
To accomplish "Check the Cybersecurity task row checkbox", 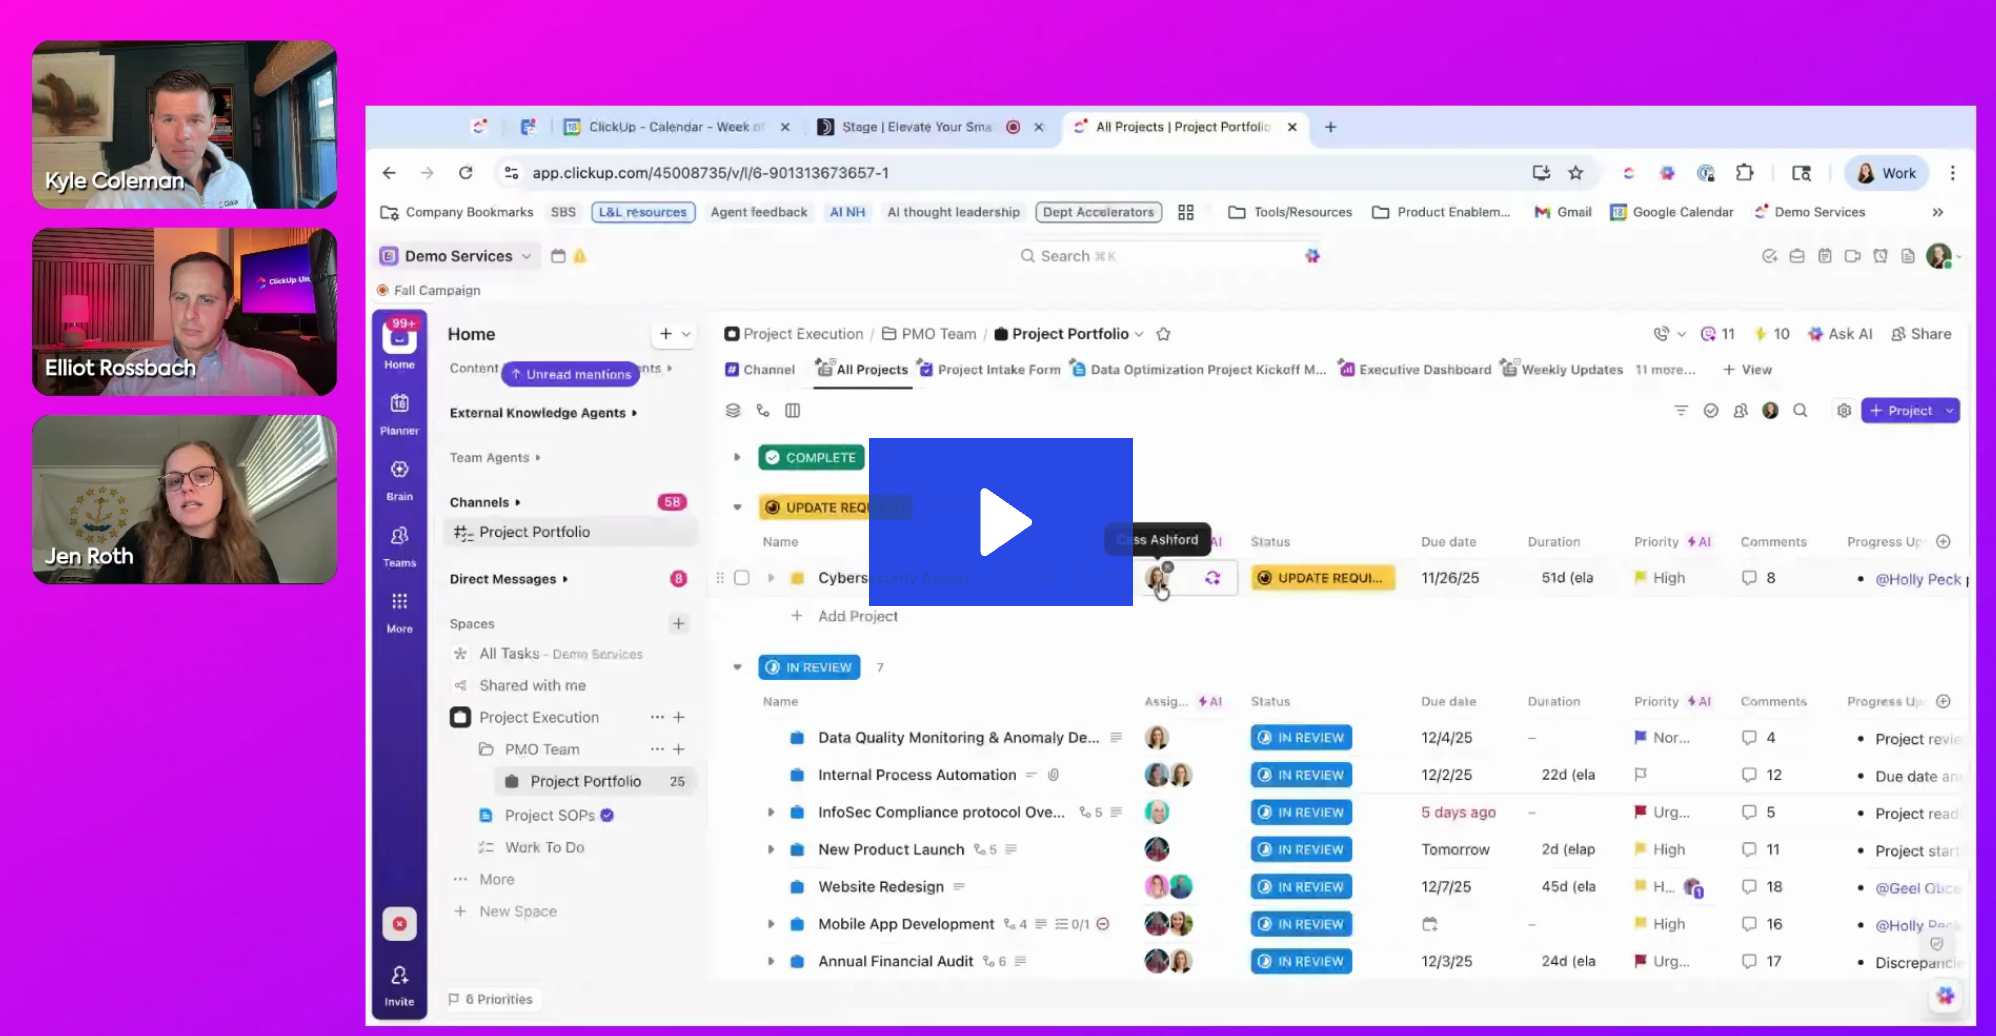I will [742, 577].
